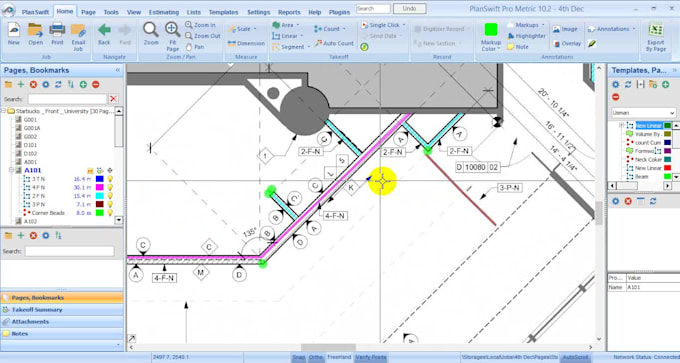Click Zoom In in ribbon
This screenshot has width=680, height=363.
point(200,25)
